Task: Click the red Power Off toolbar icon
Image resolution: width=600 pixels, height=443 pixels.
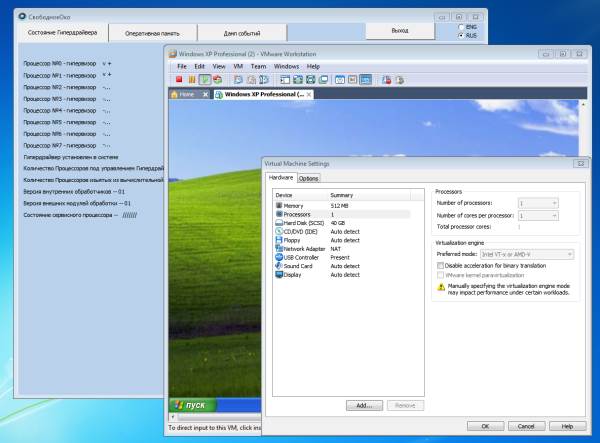Action: (179, 80)
